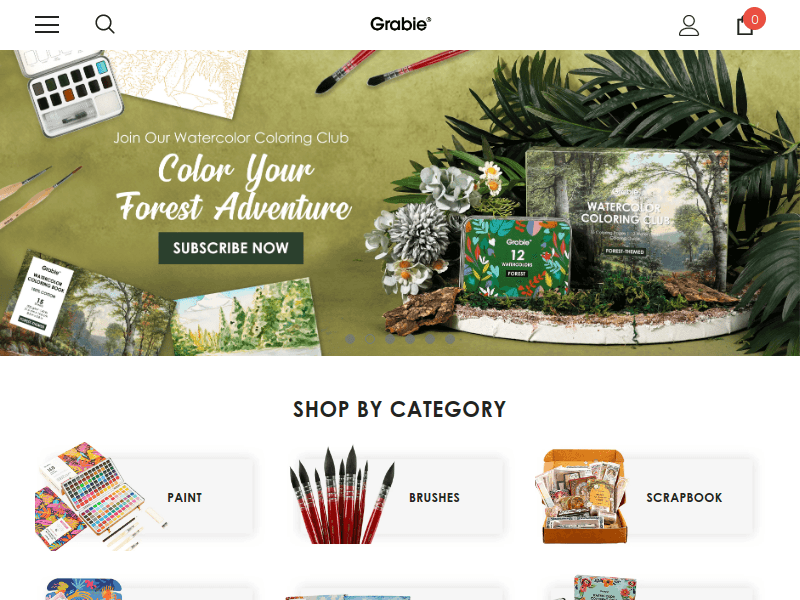Screen dimensions: 800x600
Task: Open the Brushes category
Action: click(434, 497)
